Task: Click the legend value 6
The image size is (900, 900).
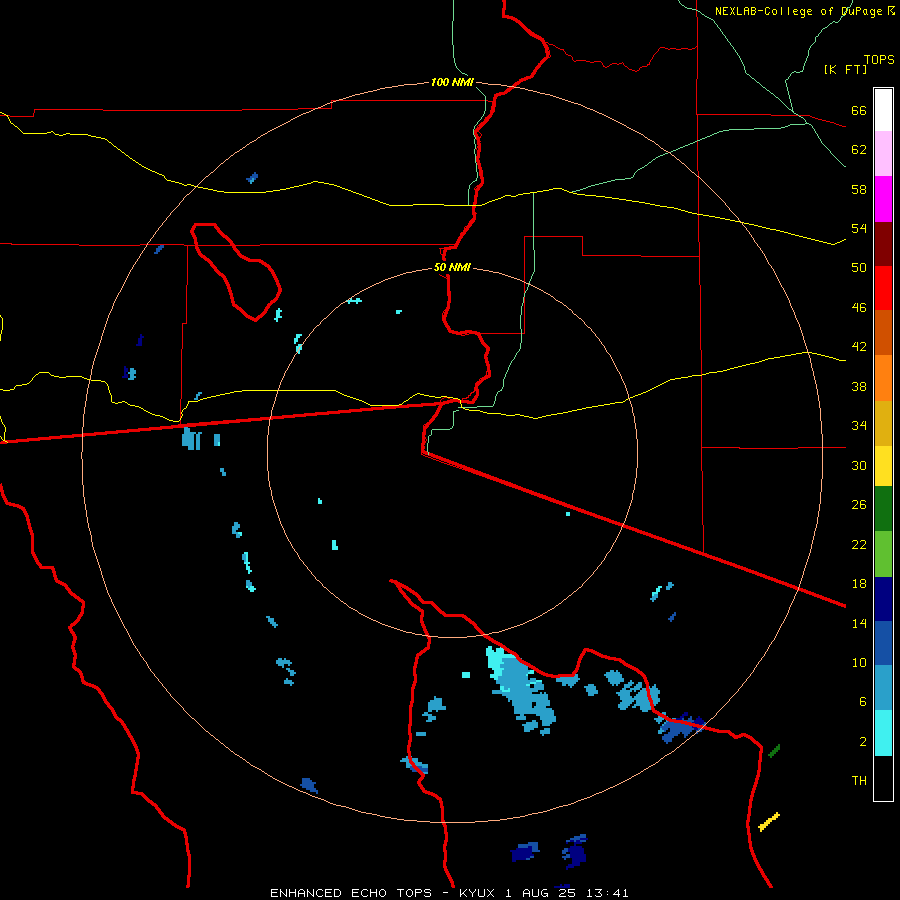Action: point(862,701)
